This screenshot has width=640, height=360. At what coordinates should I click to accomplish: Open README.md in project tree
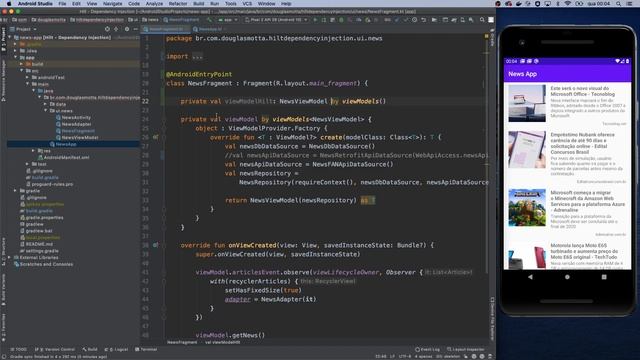click(36, 244)
